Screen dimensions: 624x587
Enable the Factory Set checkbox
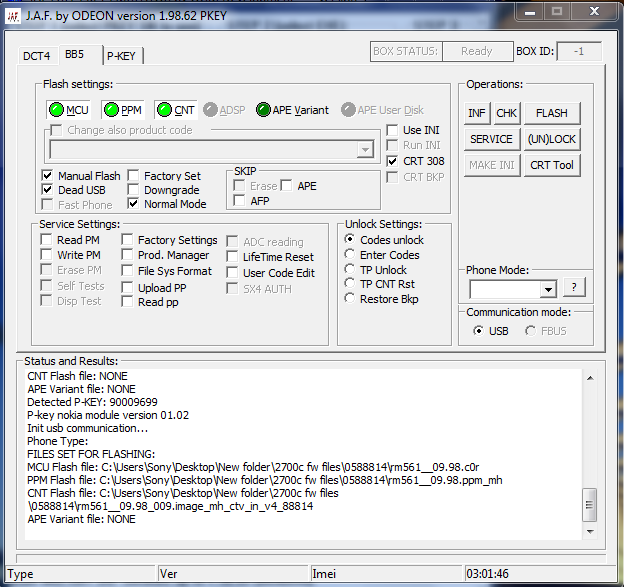click(x=133, y=176)
